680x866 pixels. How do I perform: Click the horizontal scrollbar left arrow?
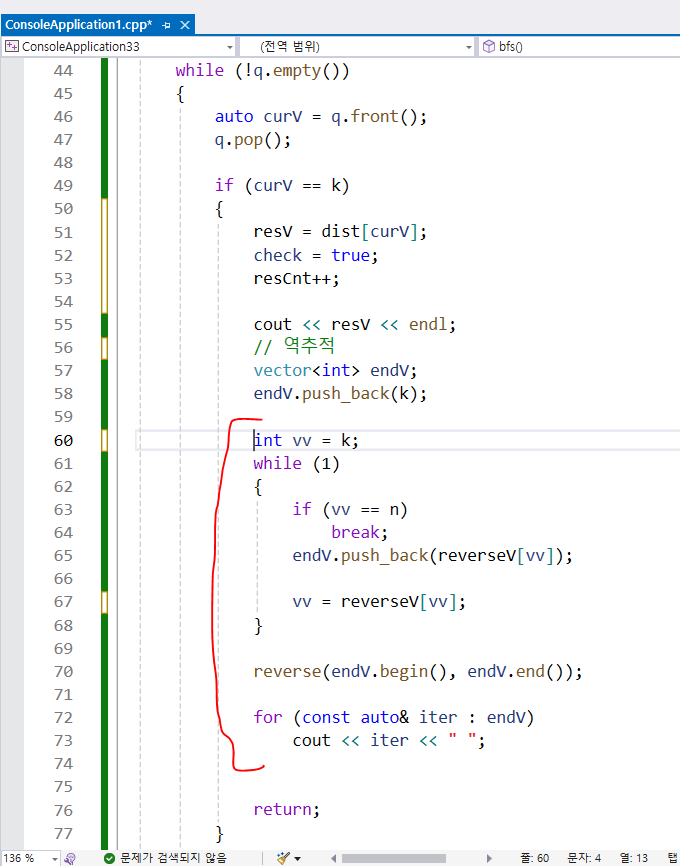(x=333, y=859)
